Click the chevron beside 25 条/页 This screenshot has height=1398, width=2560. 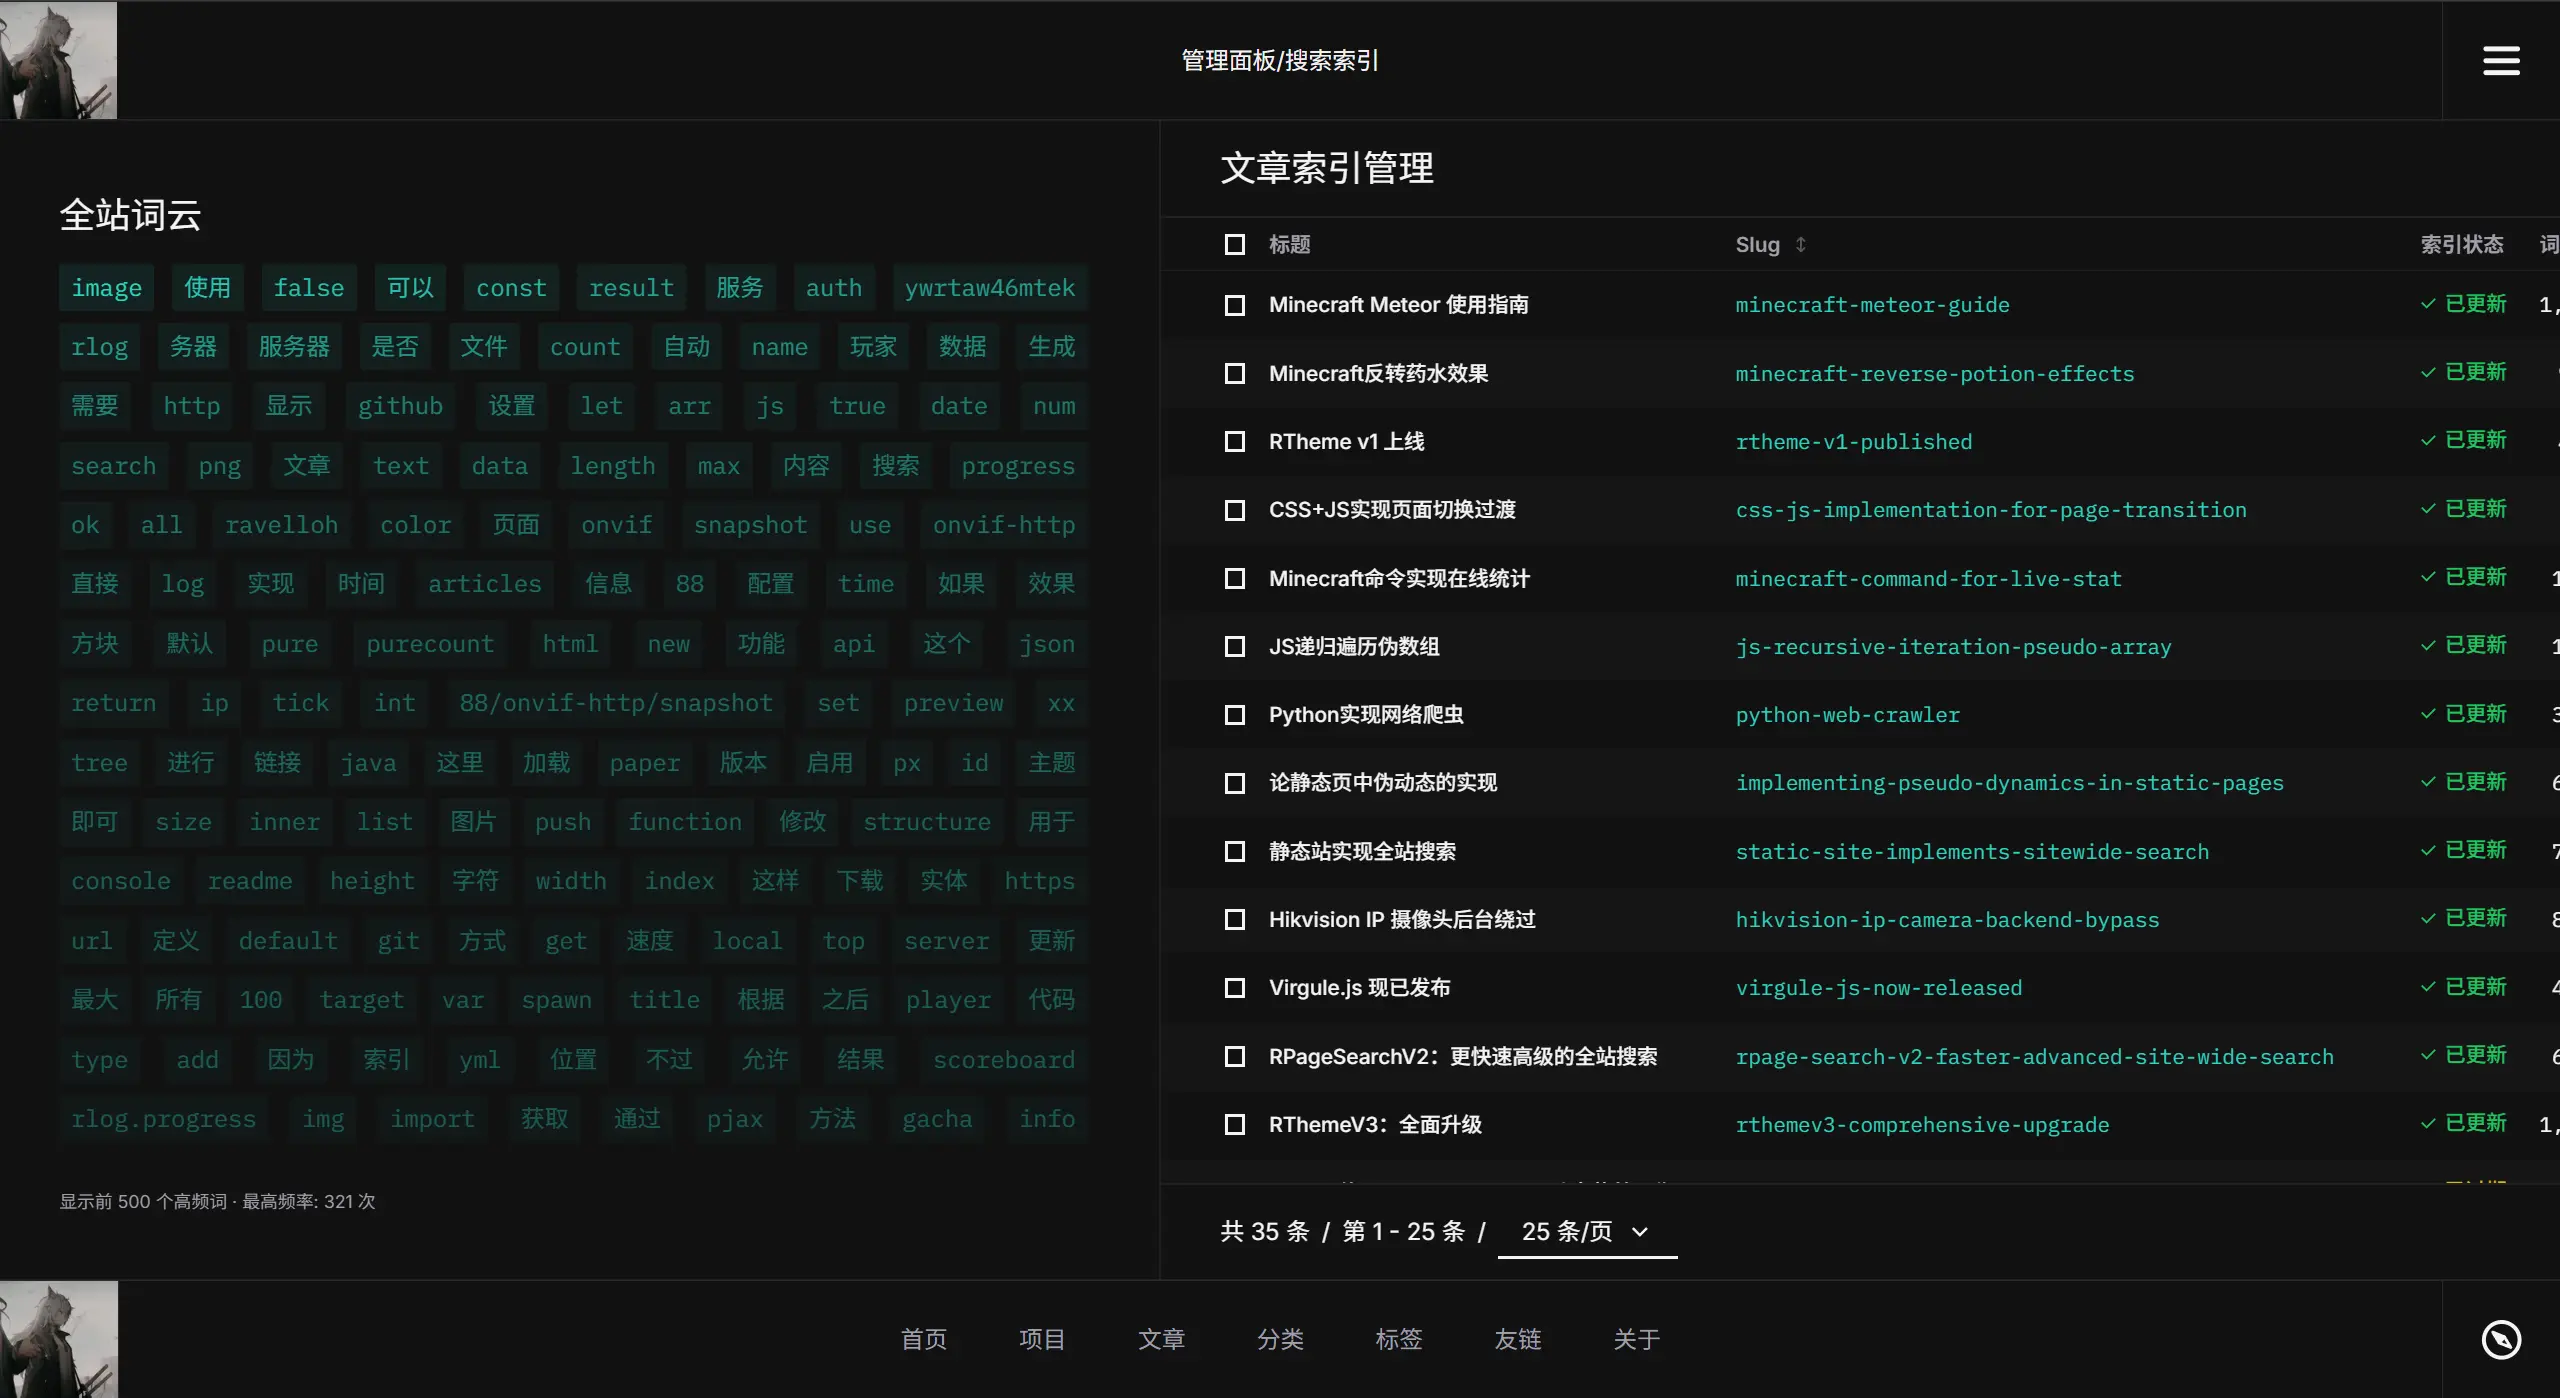tap(1640, 1232)
